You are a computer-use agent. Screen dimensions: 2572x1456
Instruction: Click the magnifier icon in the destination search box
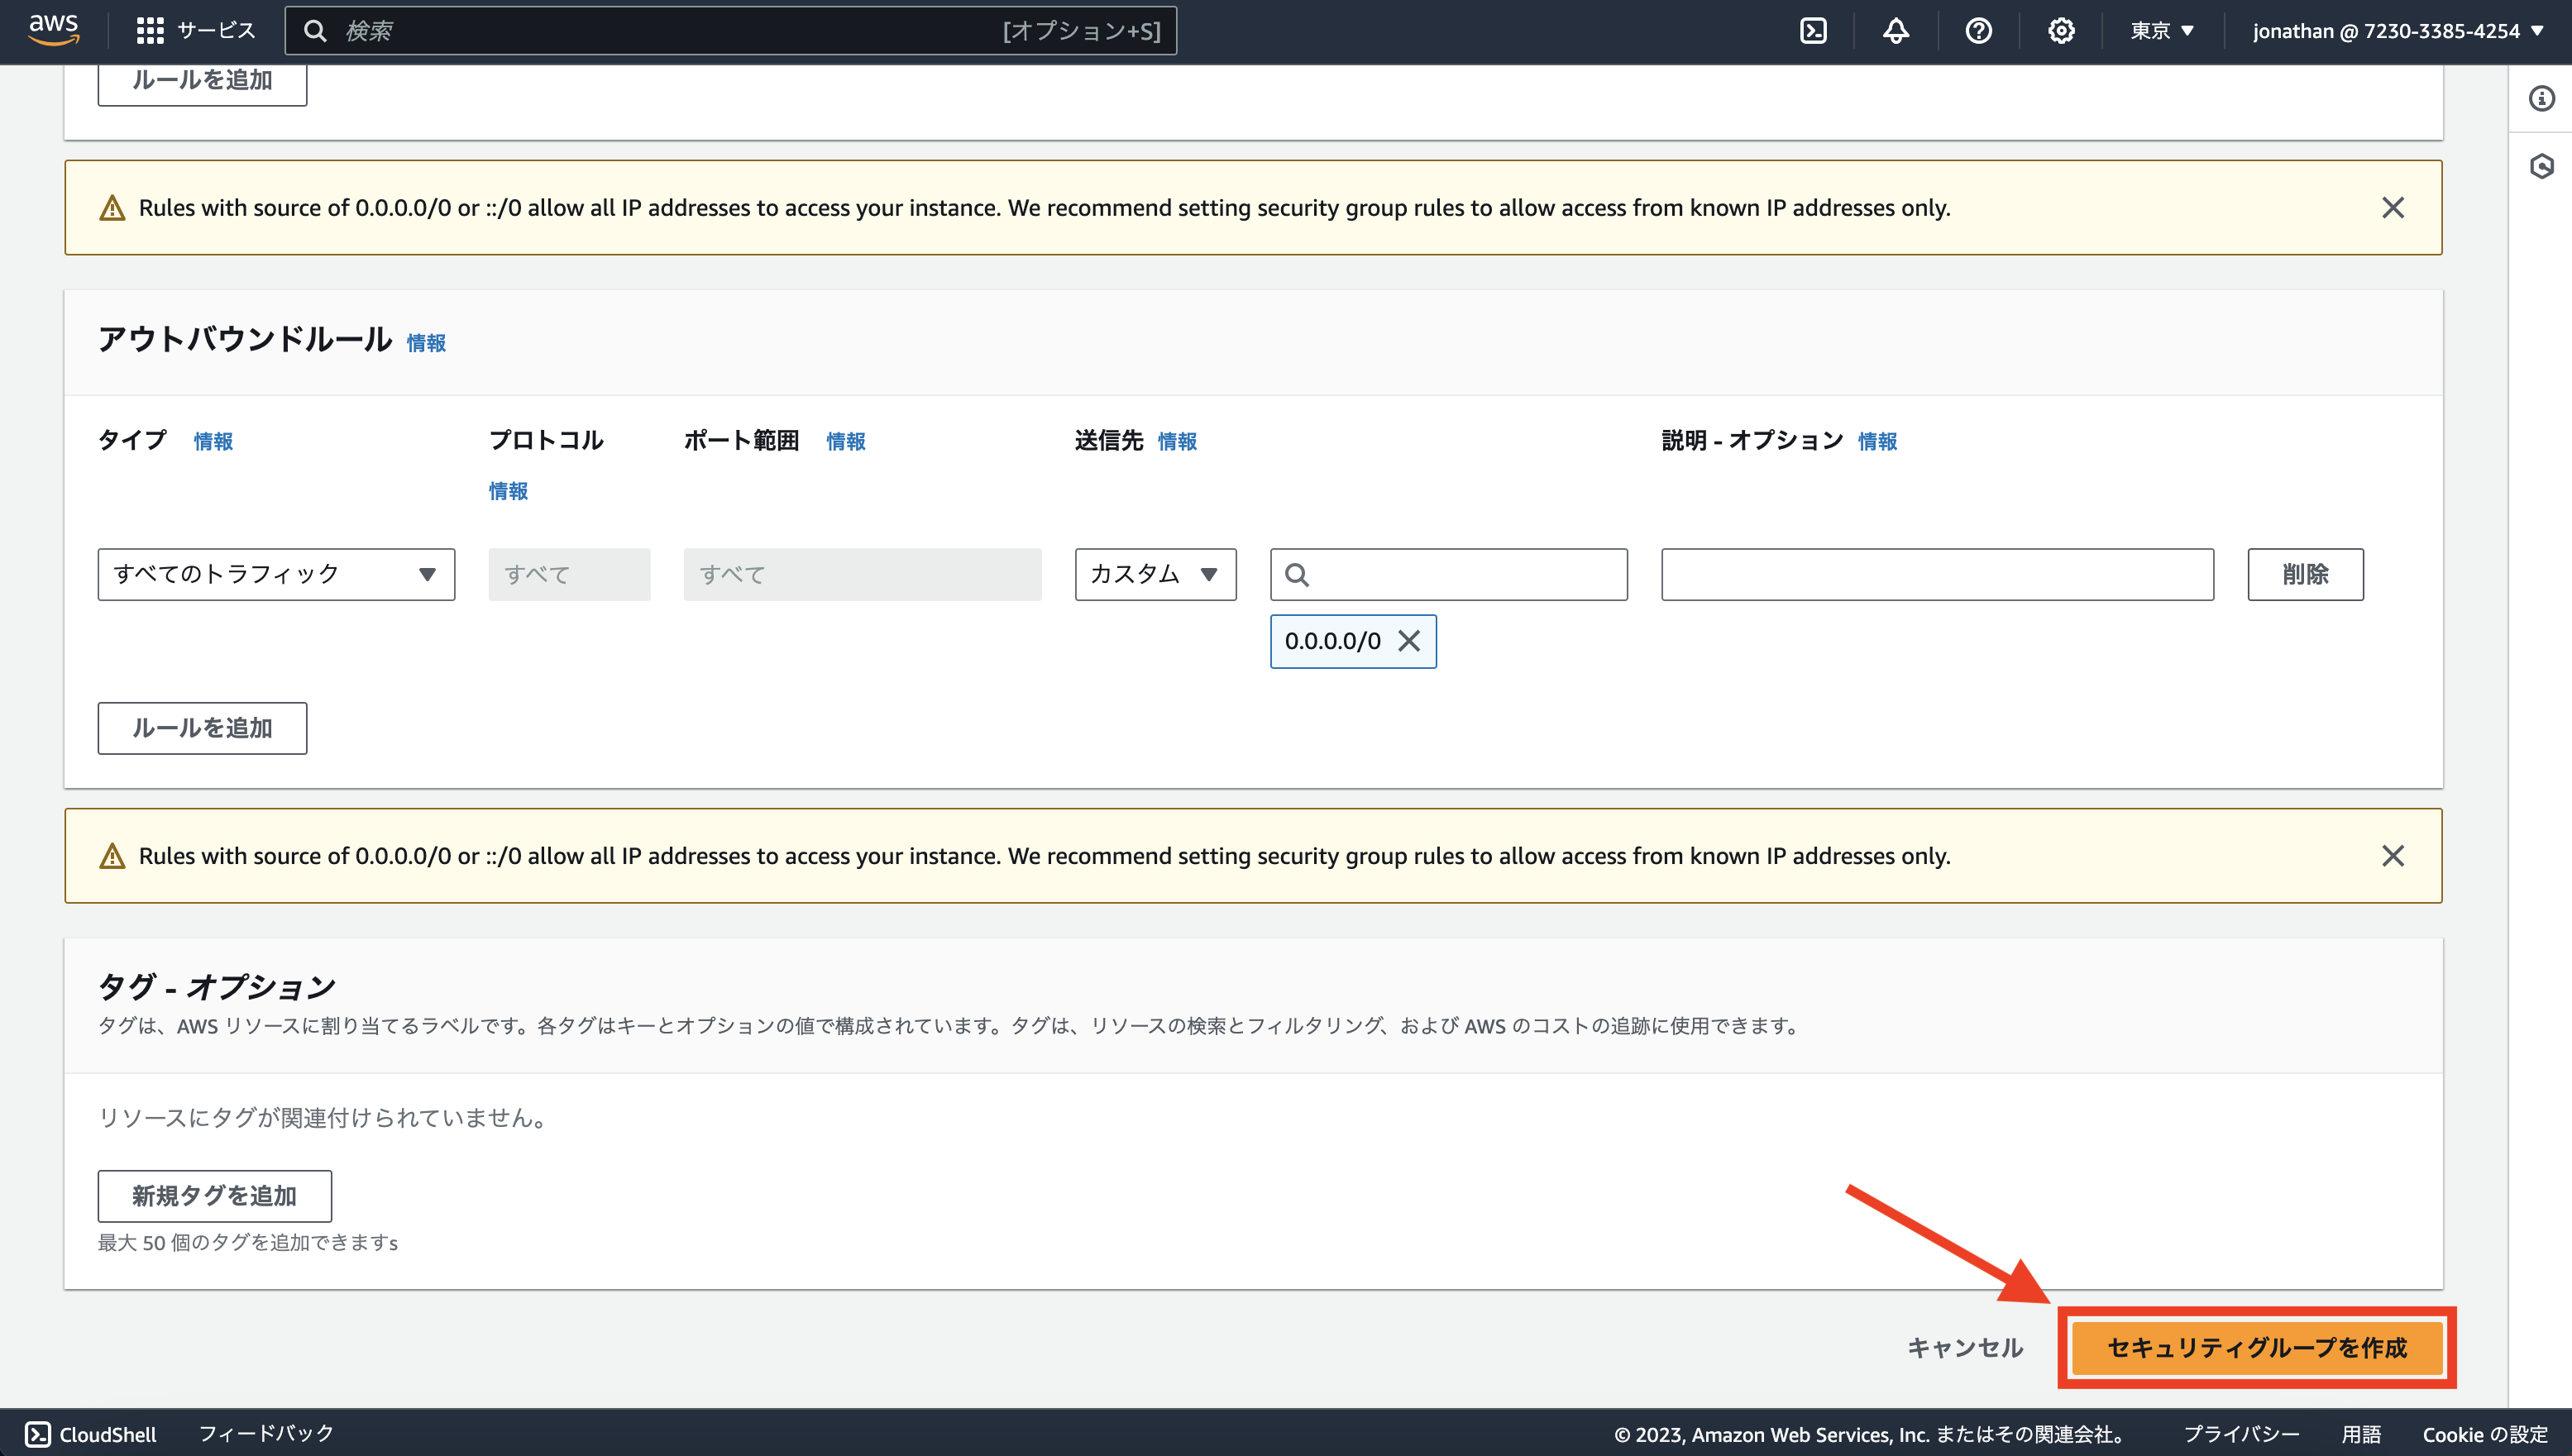pyautogui.click(x=1298, y=574)
